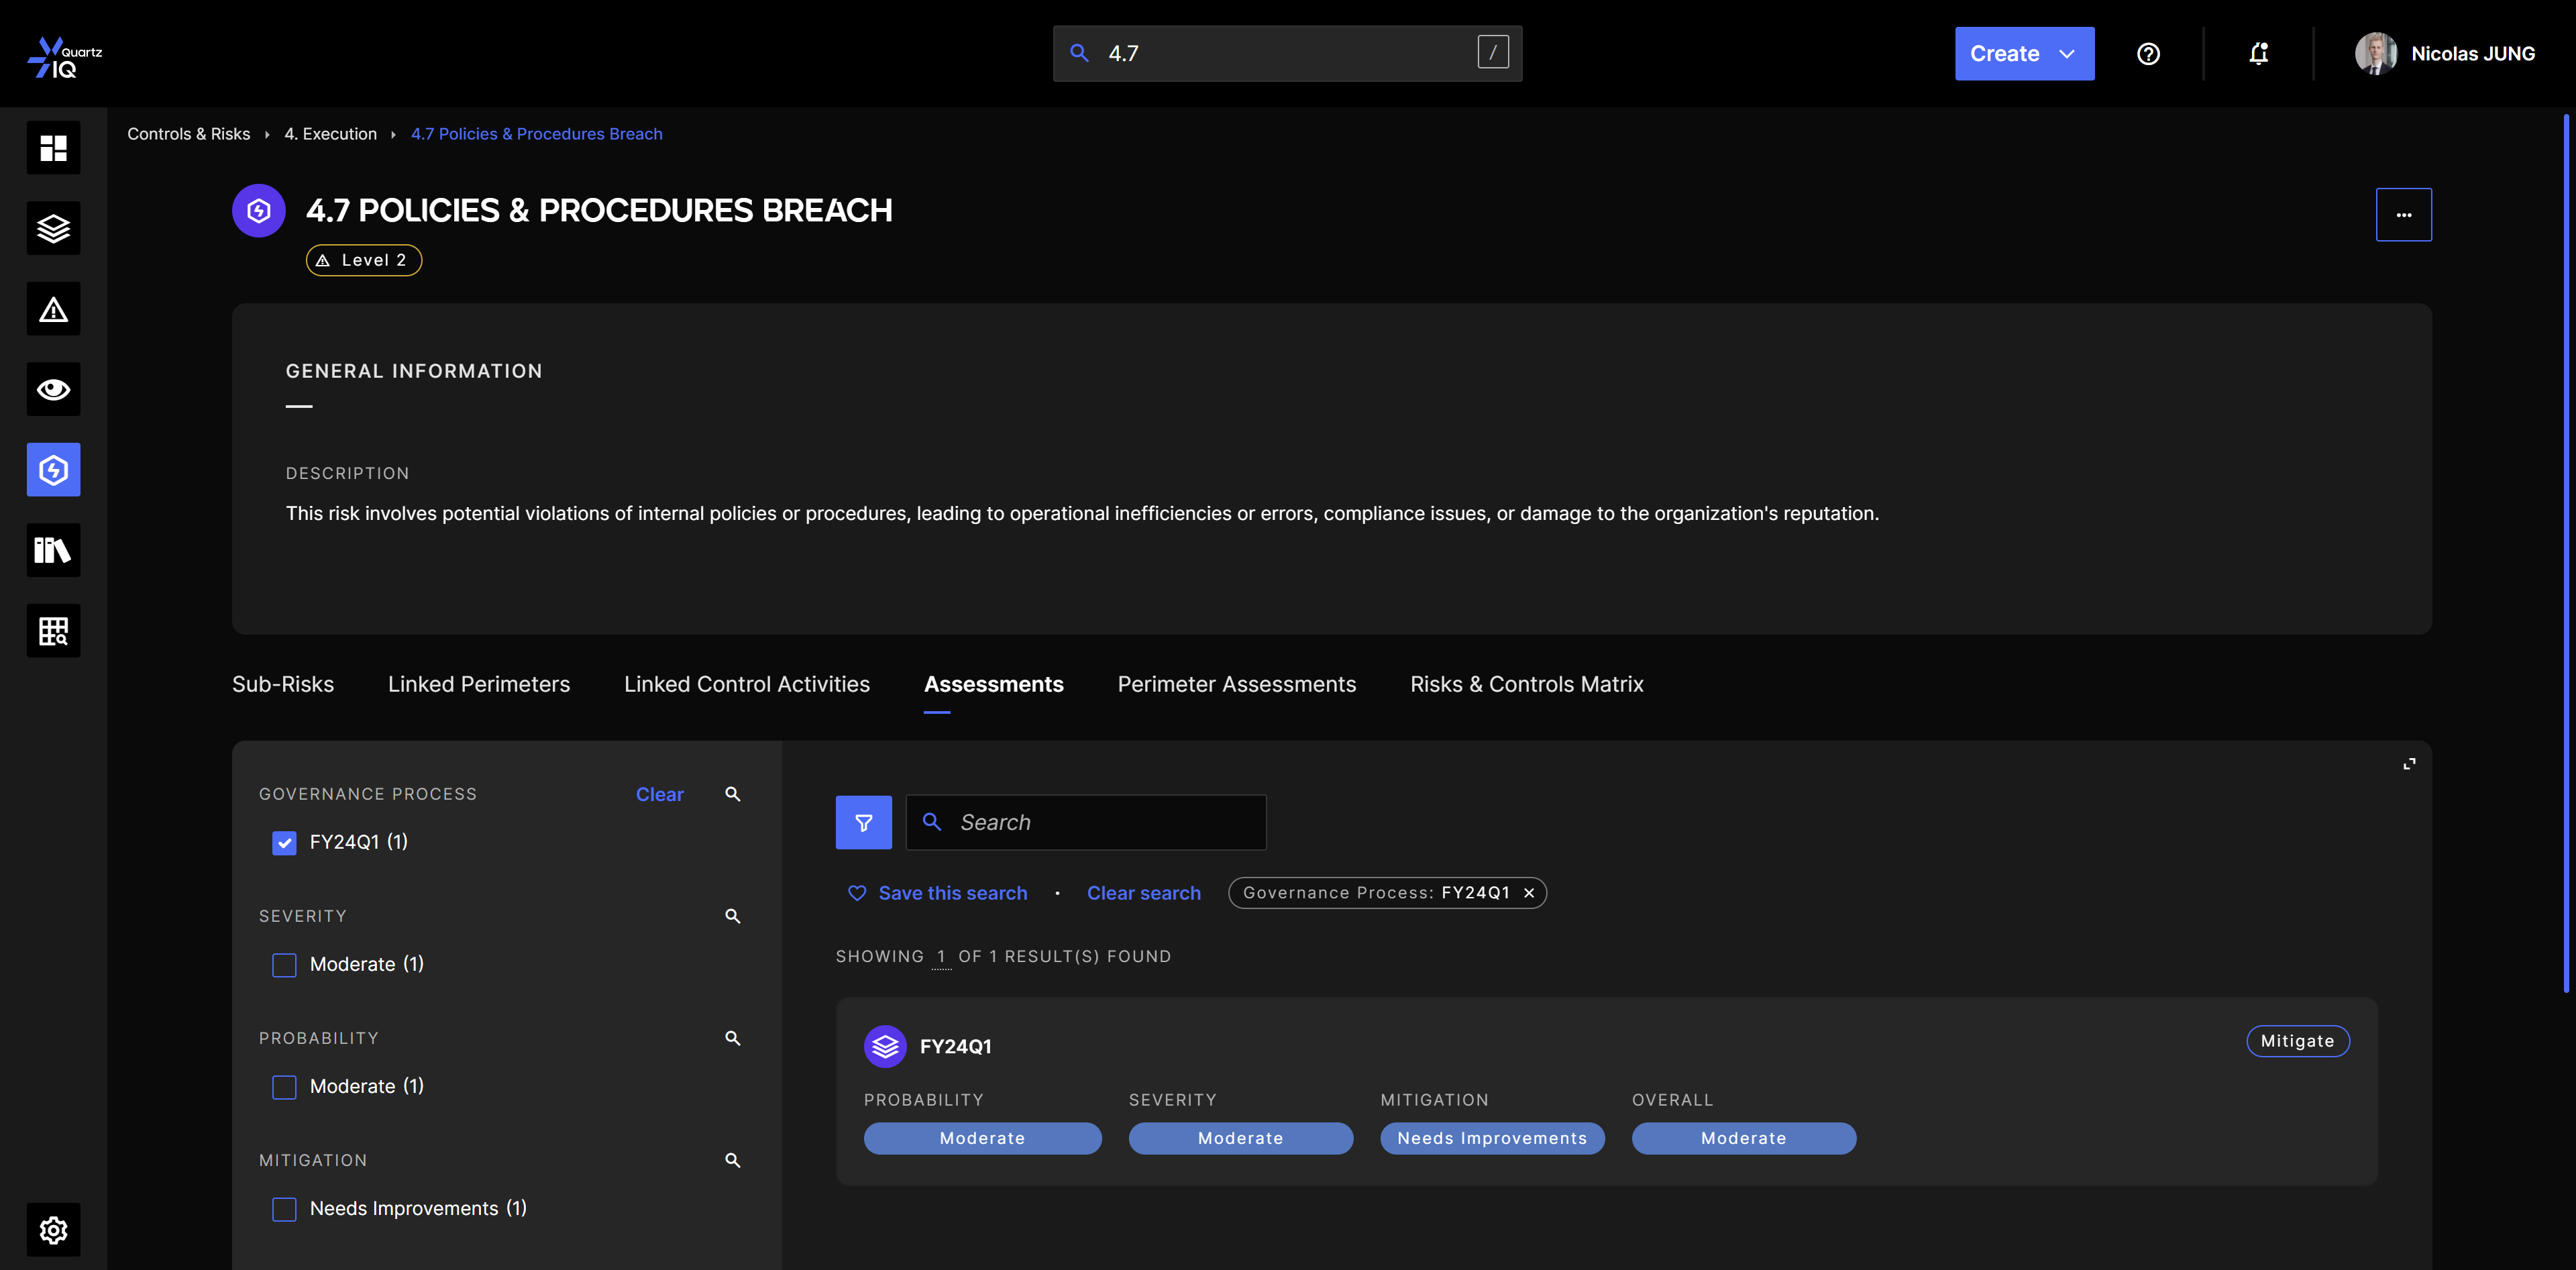Uncheck the FY24Q1 governance process checkbox
This screenshot has width=2576, height=1270.
pyautogui.click(x=284, y=843)
